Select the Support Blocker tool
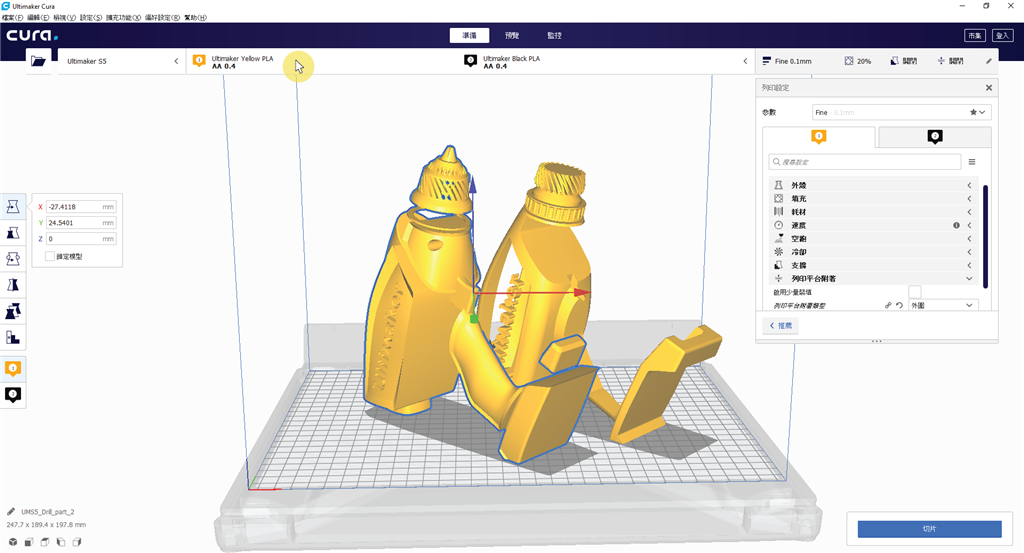Screen dimensions: 1024x553 pos(13,337)
